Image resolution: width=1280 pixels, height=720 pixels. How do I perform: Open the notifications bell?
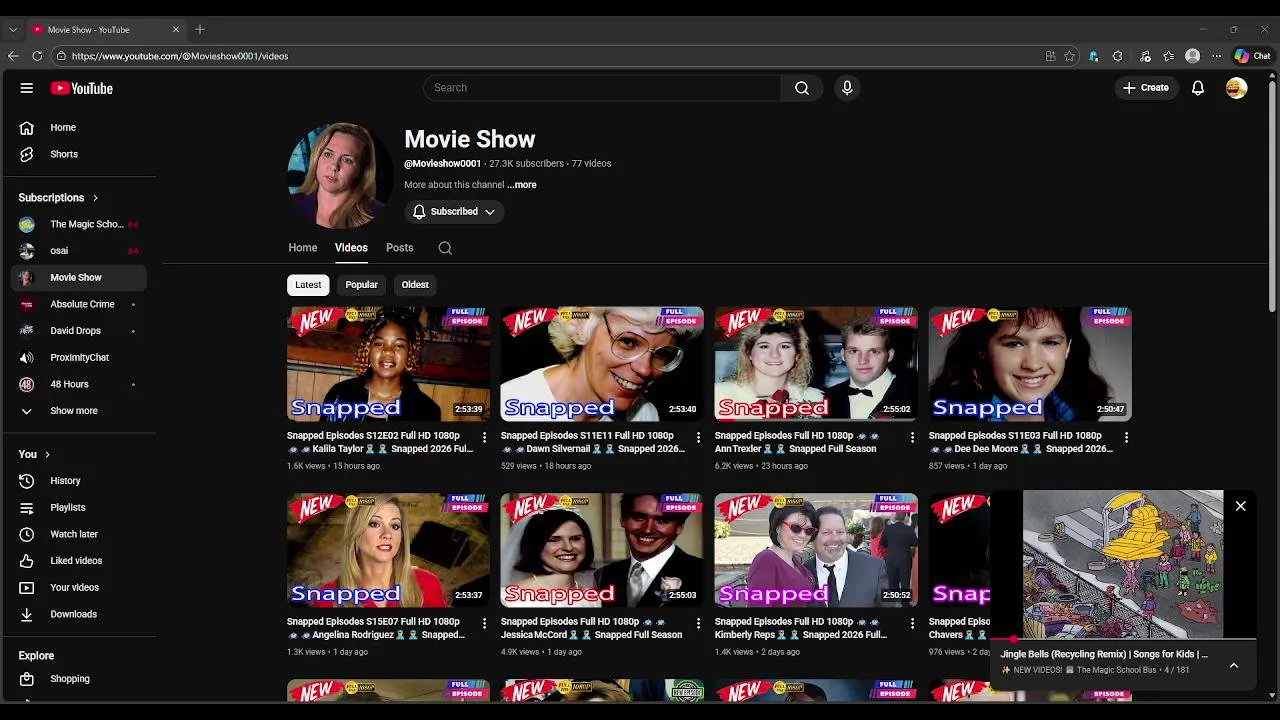tap(1198, 88)
